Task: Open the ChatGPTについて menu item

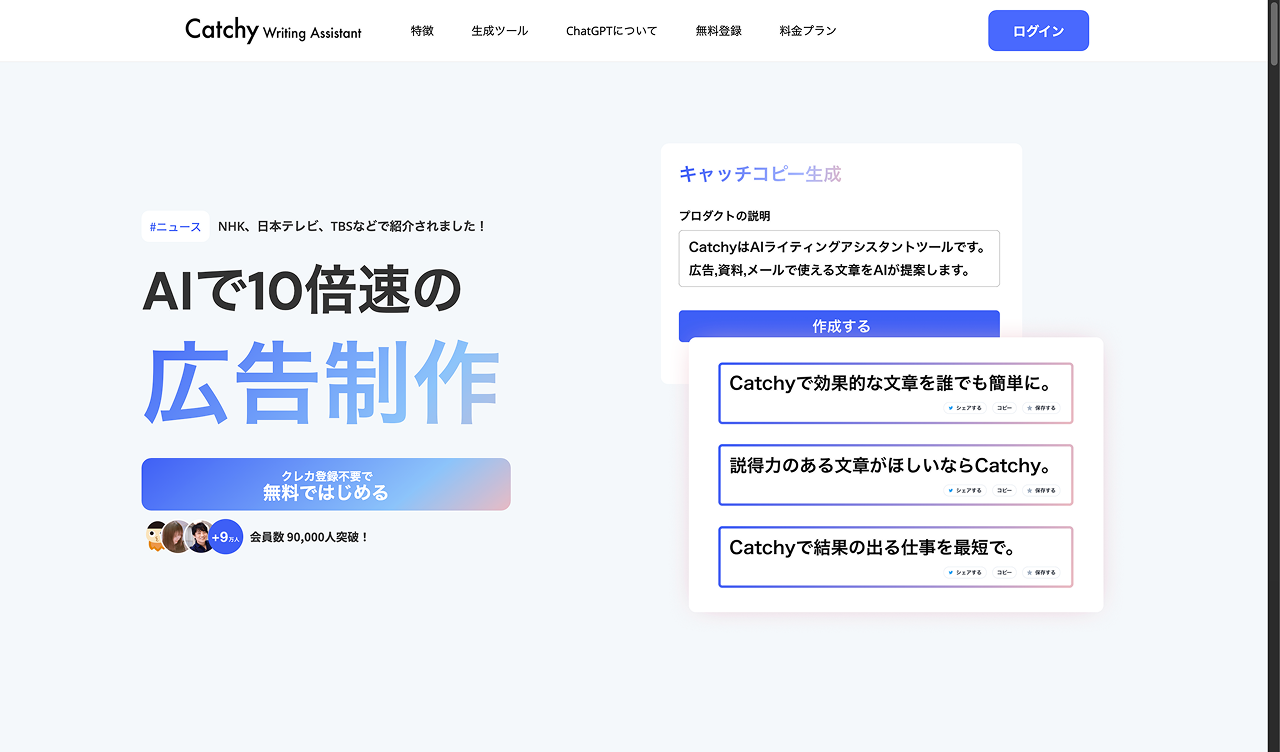Action: (x=612, y=31)
